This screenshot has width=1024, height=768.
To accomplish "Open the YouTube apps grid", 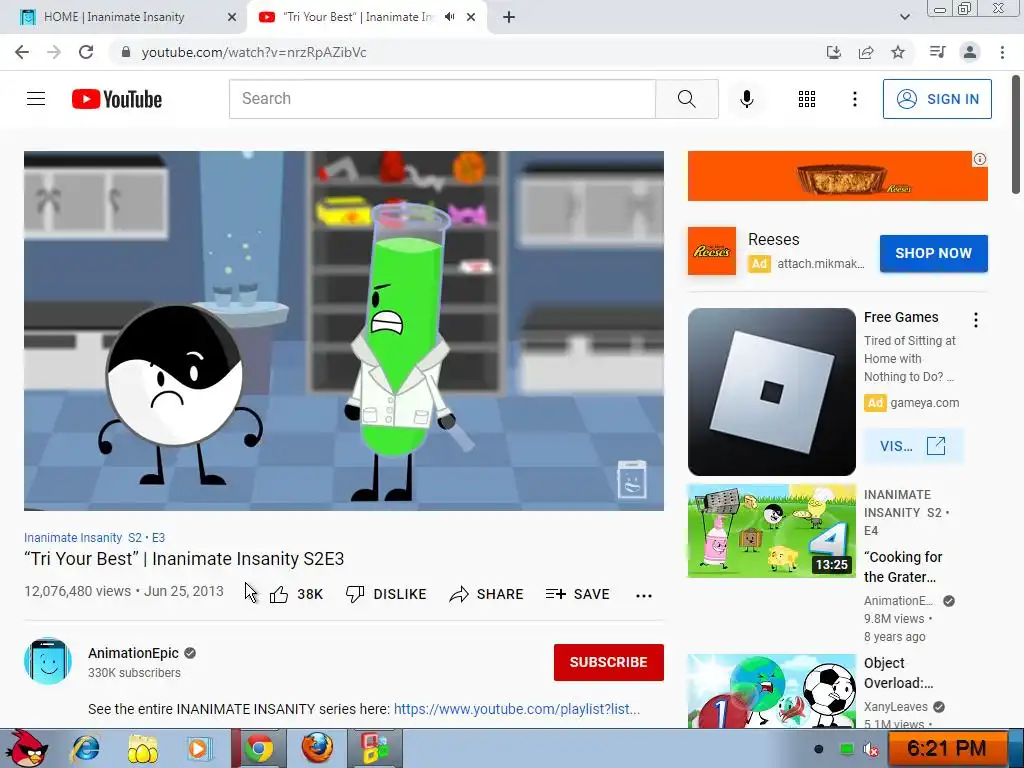I will point(807,99).
